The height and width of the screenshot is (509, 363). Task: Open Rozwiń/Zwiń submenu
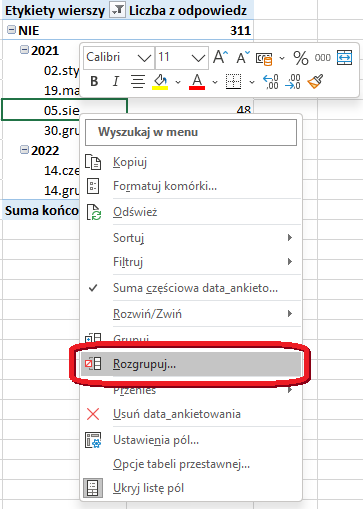point(191,314)
